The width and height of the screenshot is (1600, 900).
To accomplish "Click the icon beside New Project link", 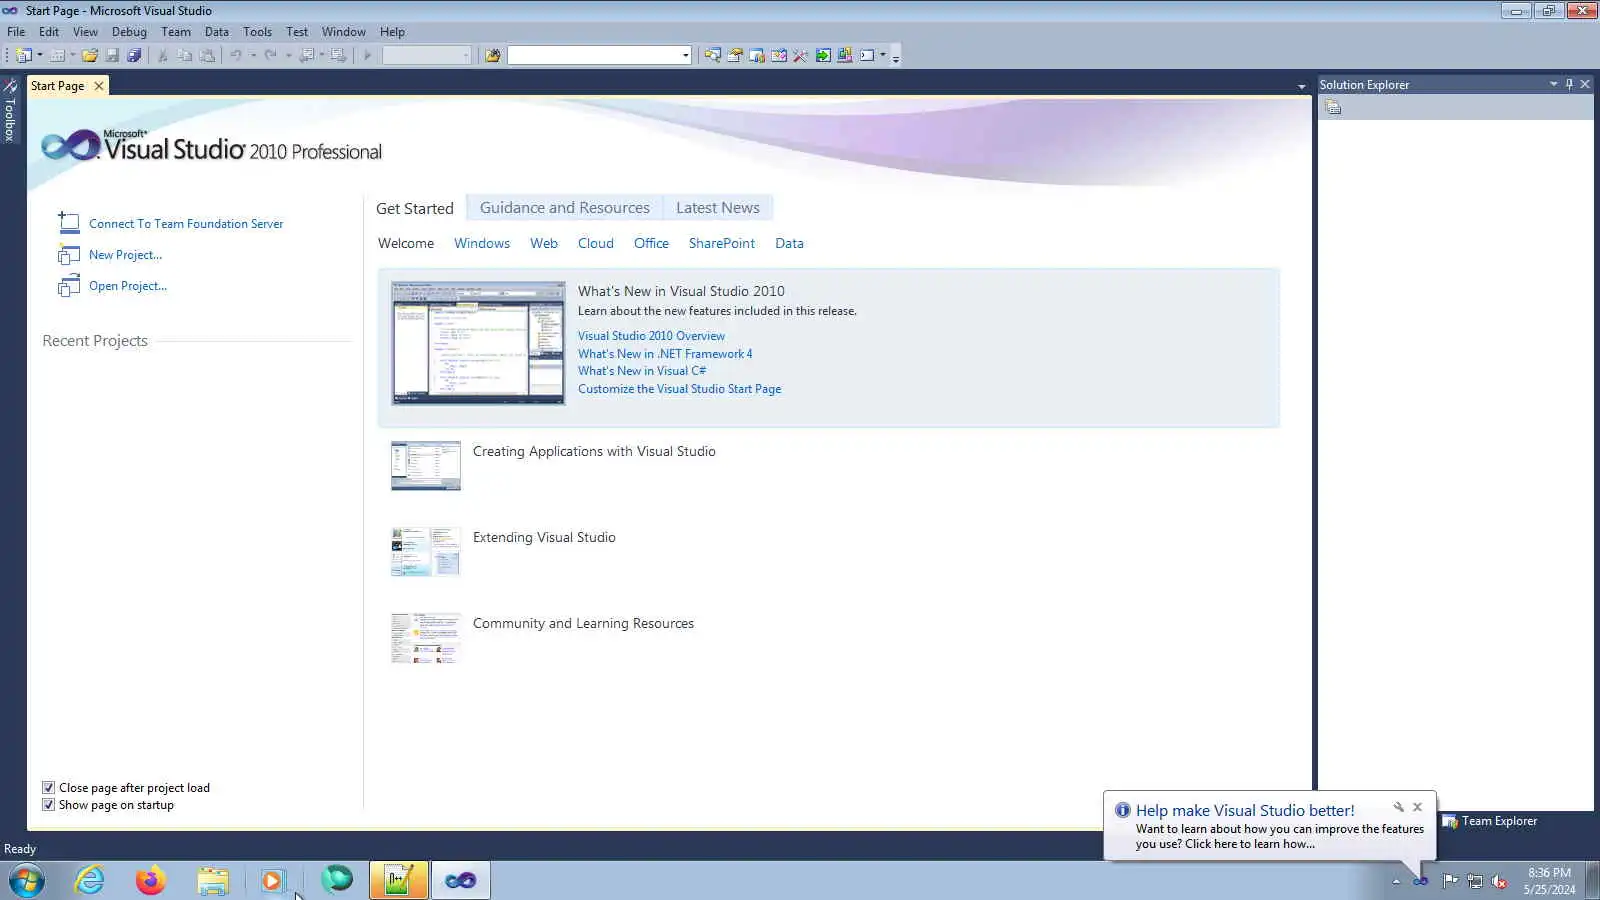I will click(x=69, y=254).
